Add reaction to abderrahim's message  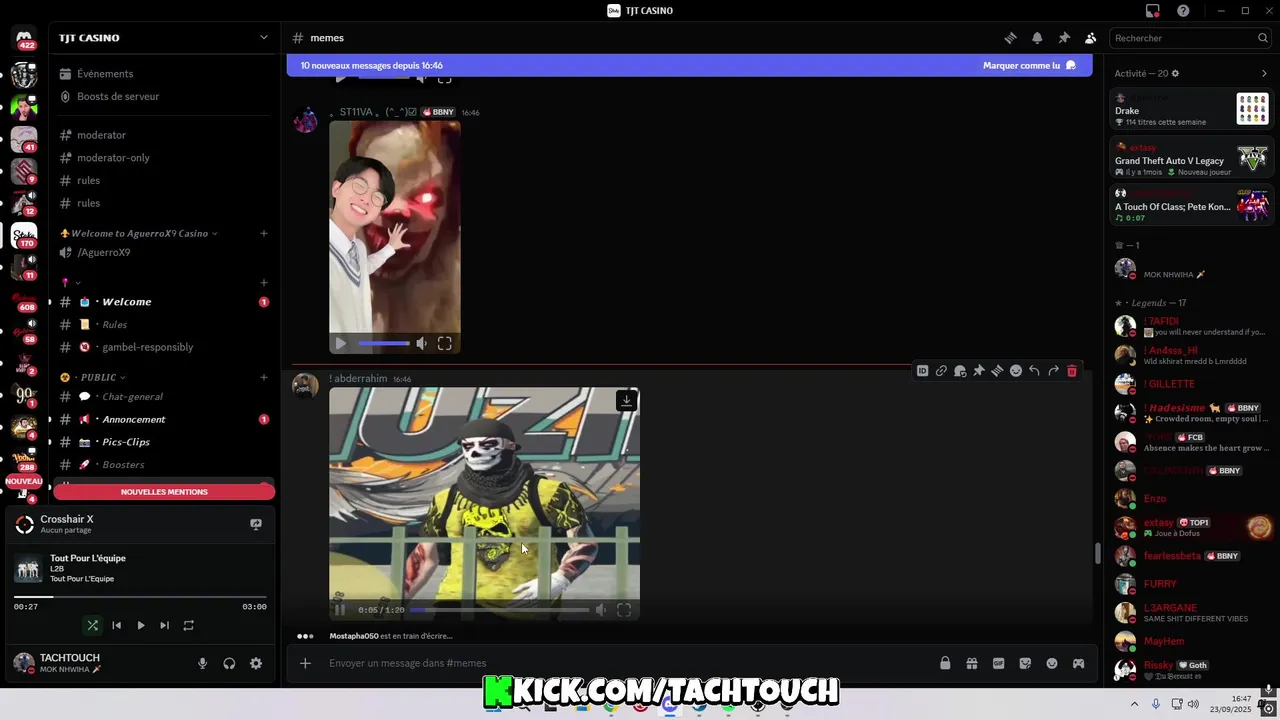(1016, 371)
